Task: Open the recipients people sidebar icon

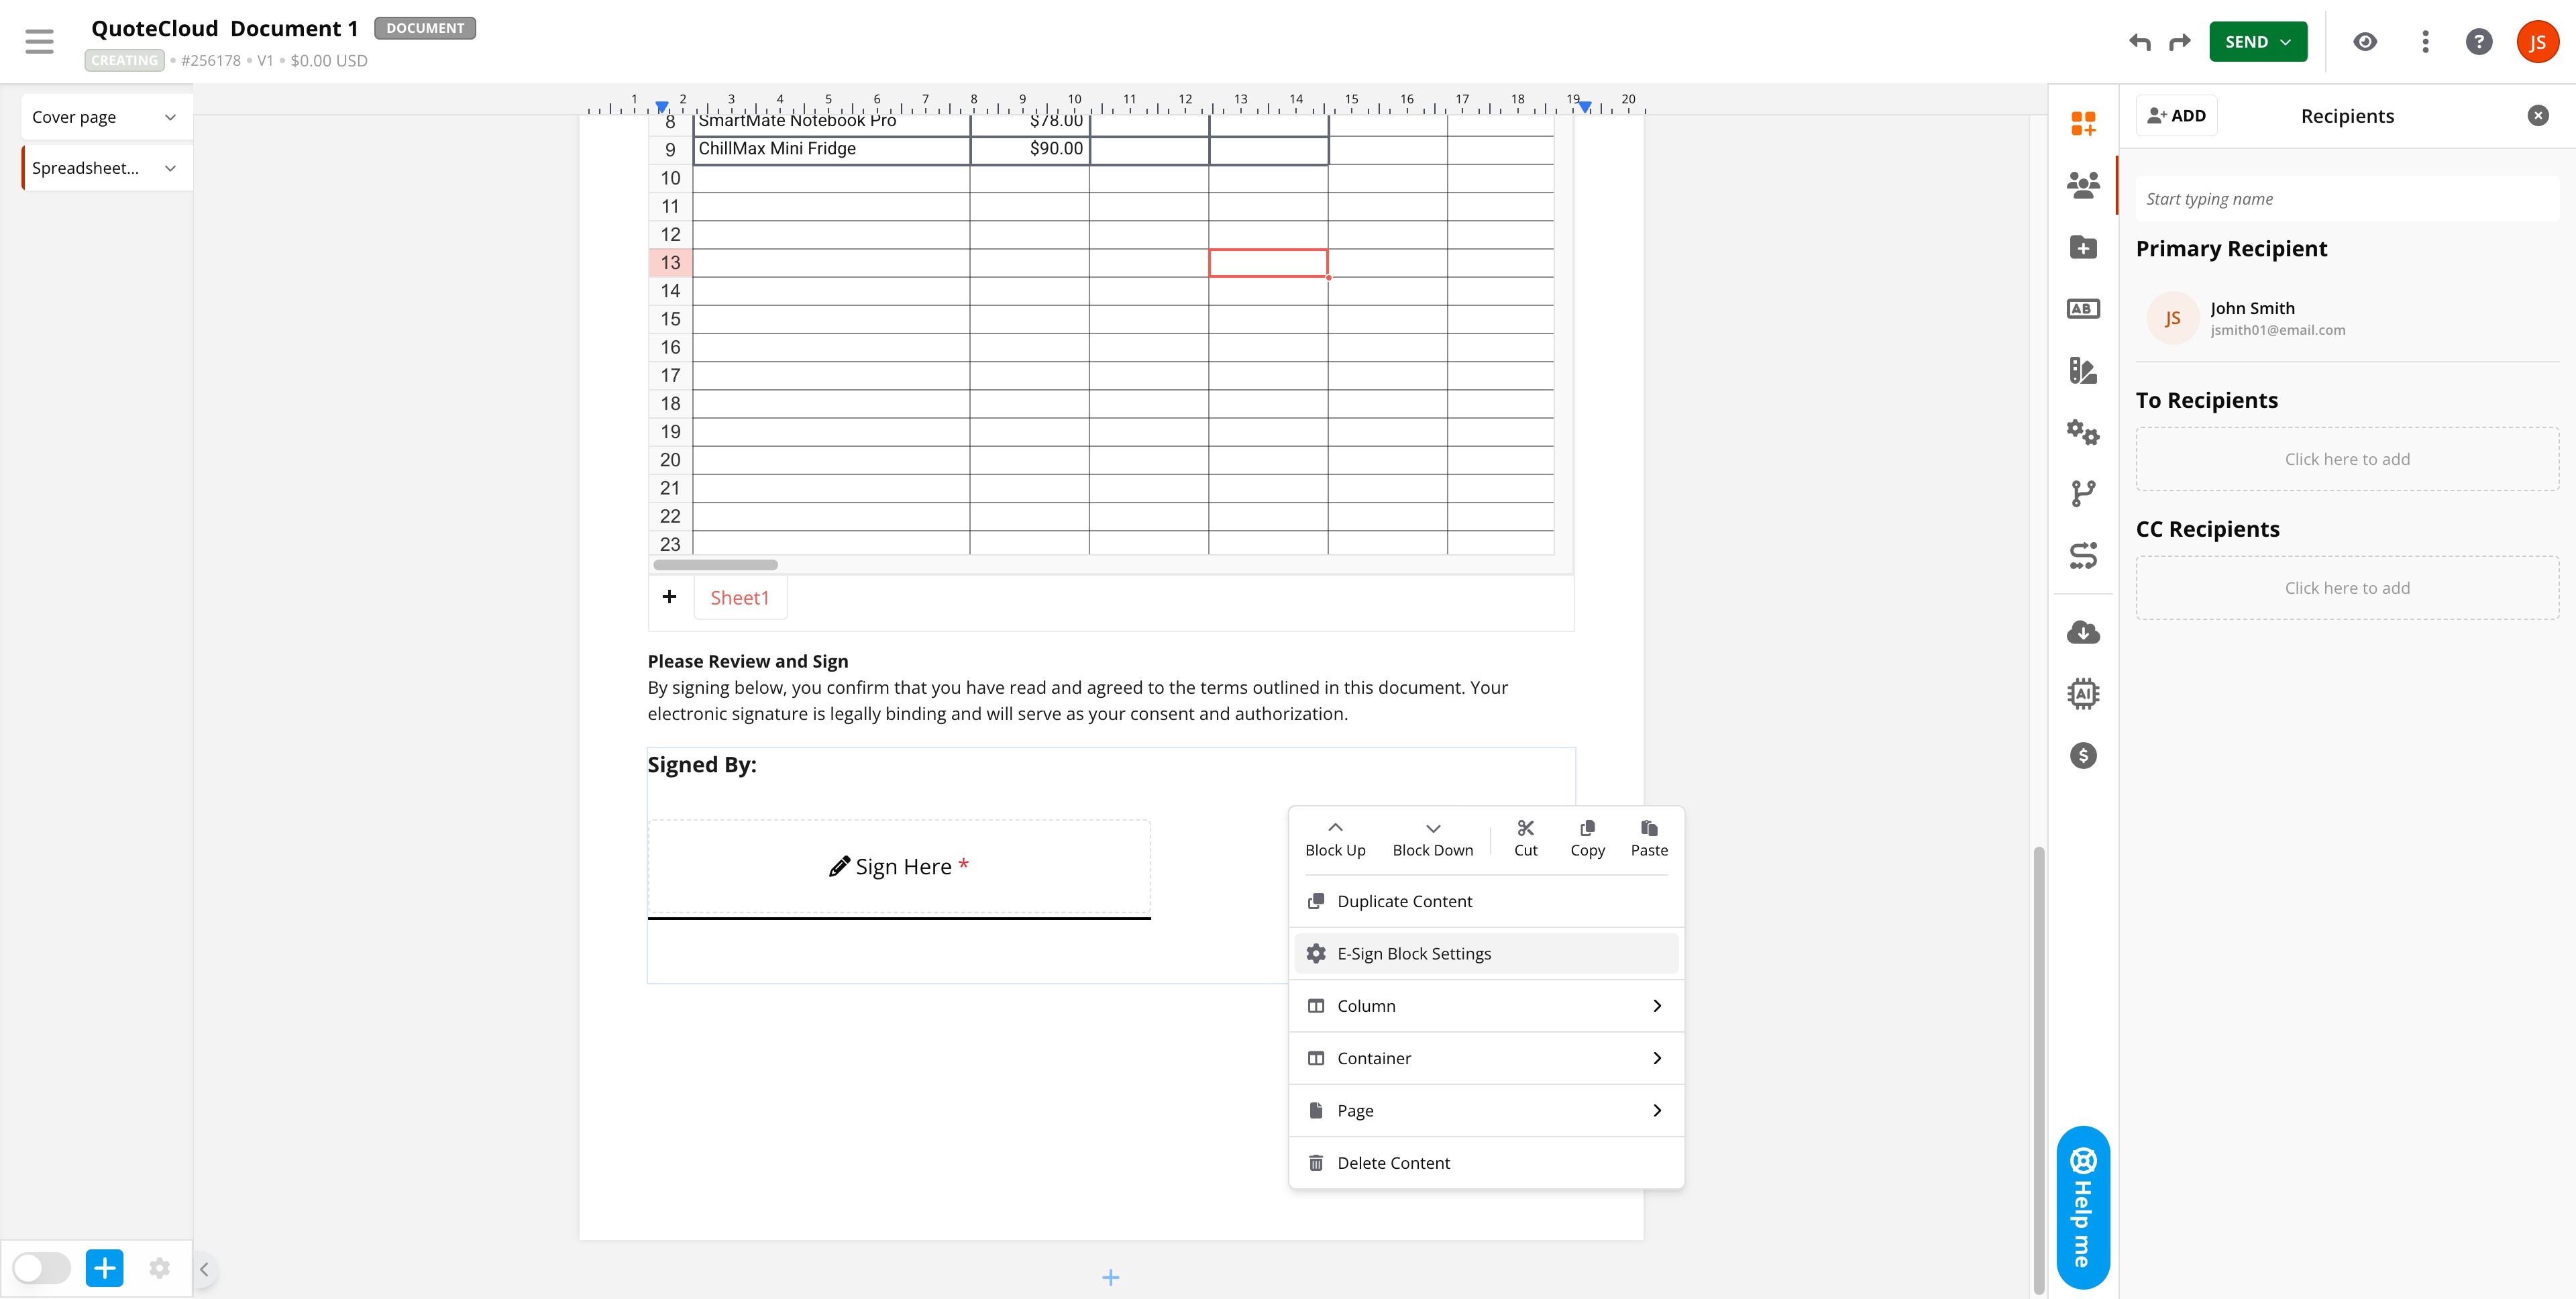Action: 2083,185
